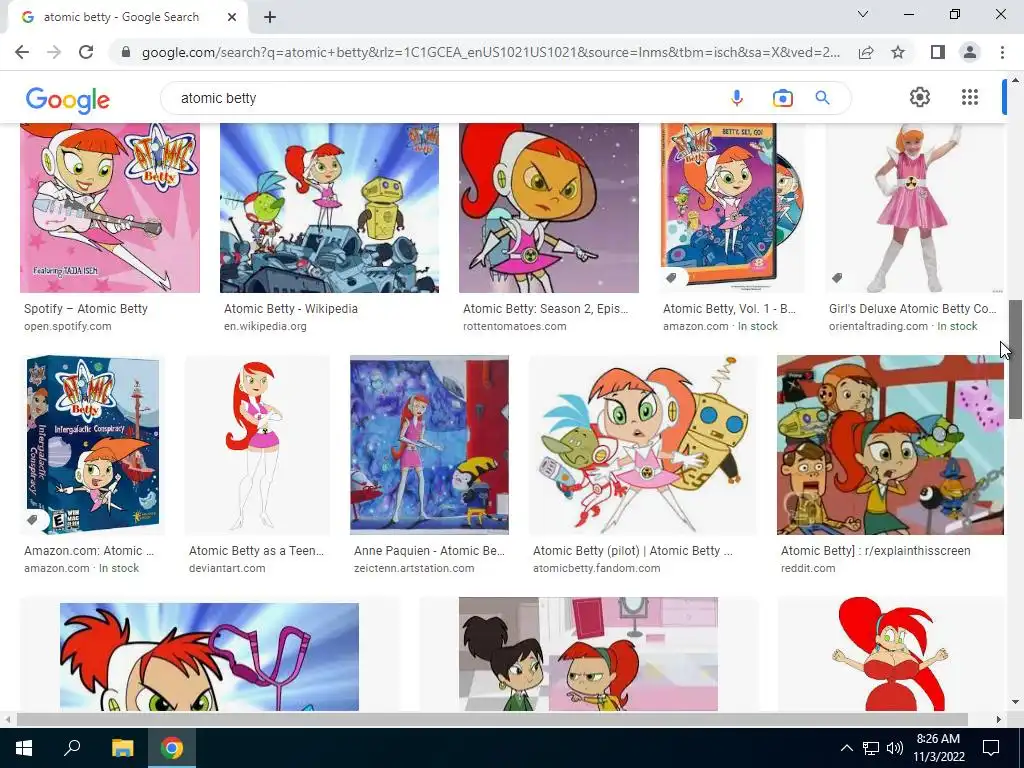Viewport: 1024px width, 768px height.
Task: Open the notifications action center
Action: 991,748
